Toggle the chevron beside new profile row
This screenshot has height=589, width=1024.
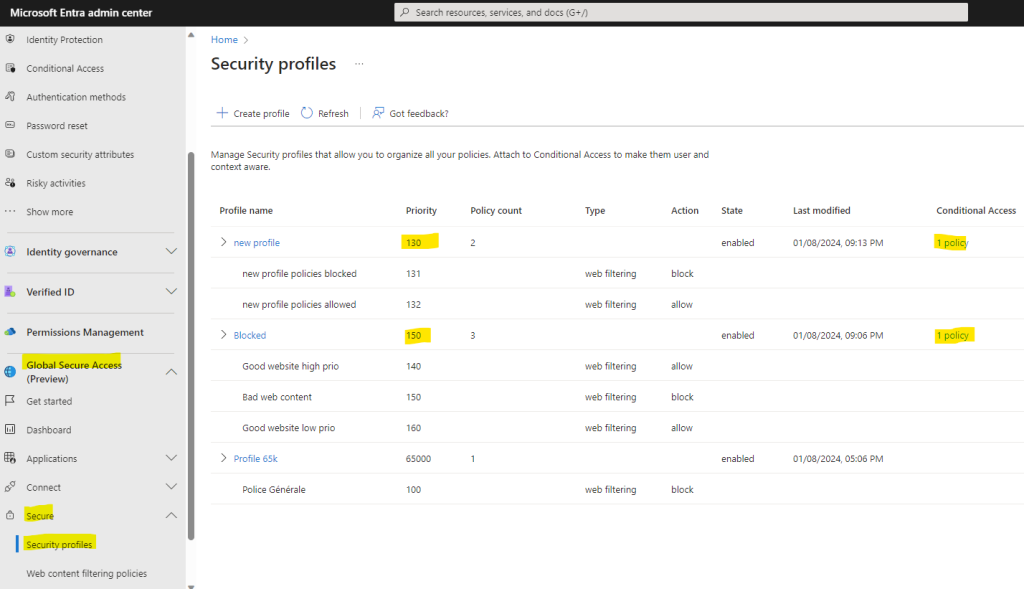tap(223, 242)
